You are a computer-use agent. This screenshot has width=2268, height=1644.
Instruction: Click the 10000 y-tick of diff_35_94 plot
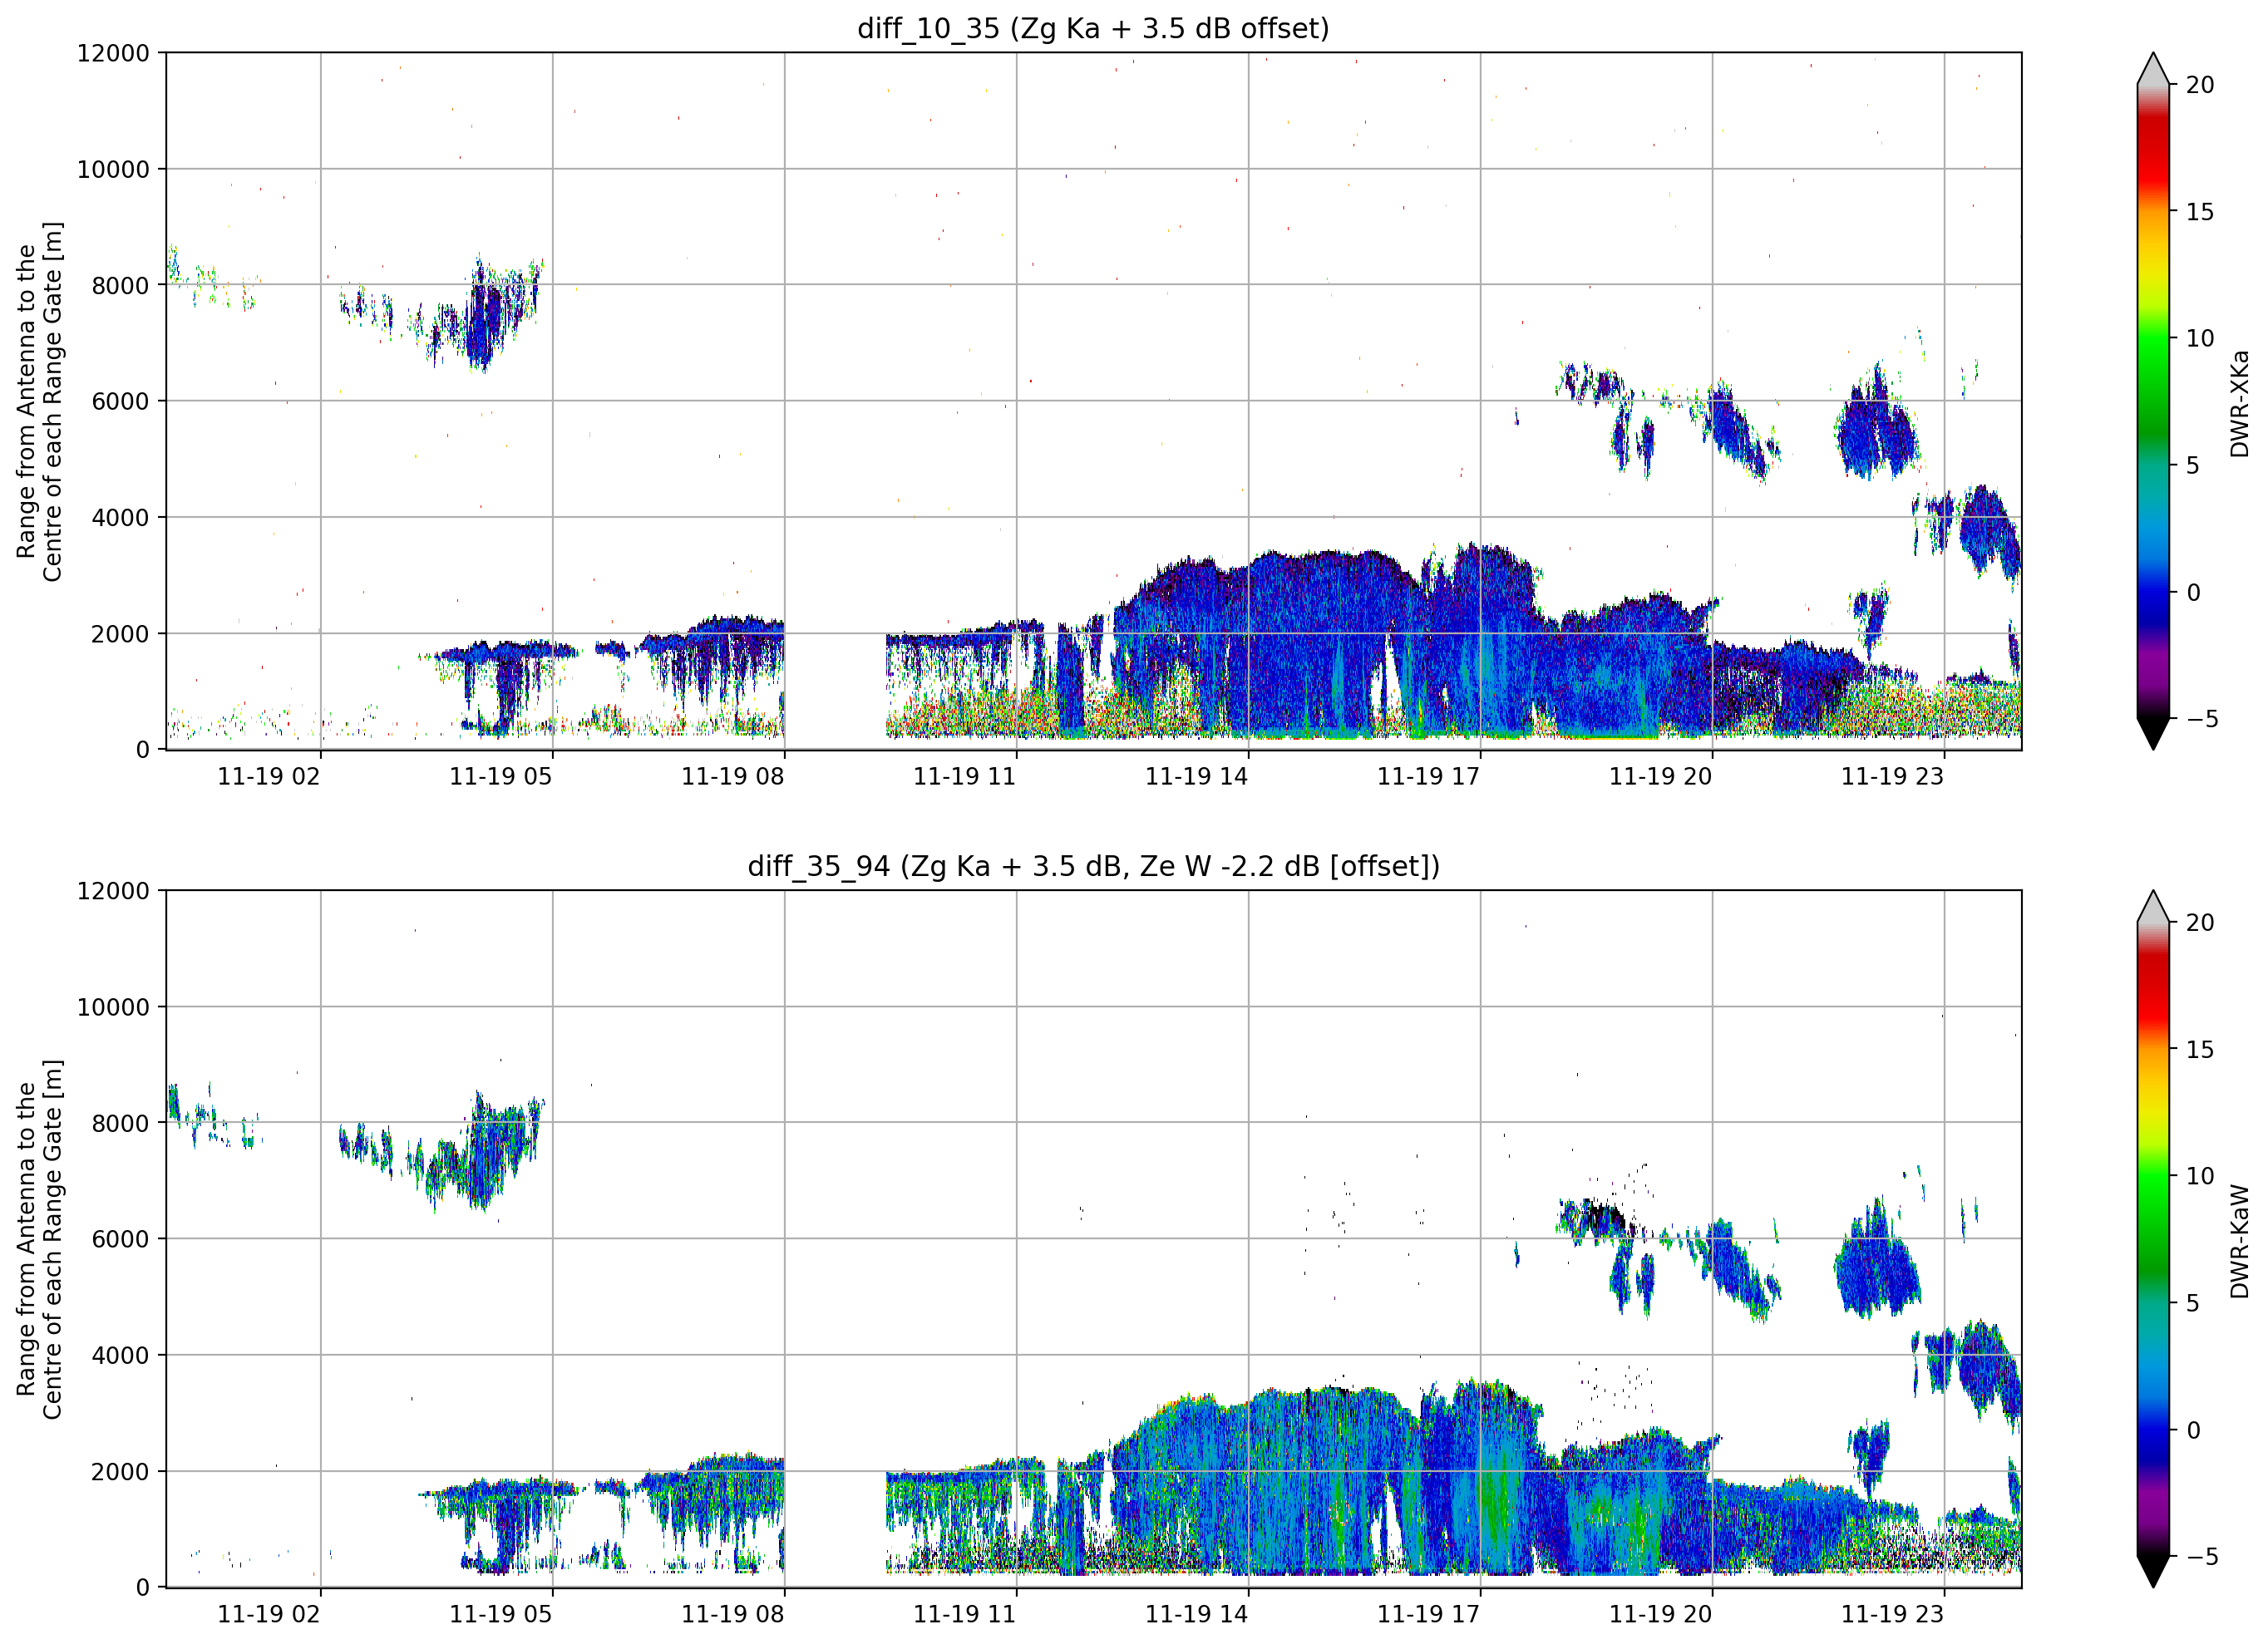[113, 1007]
